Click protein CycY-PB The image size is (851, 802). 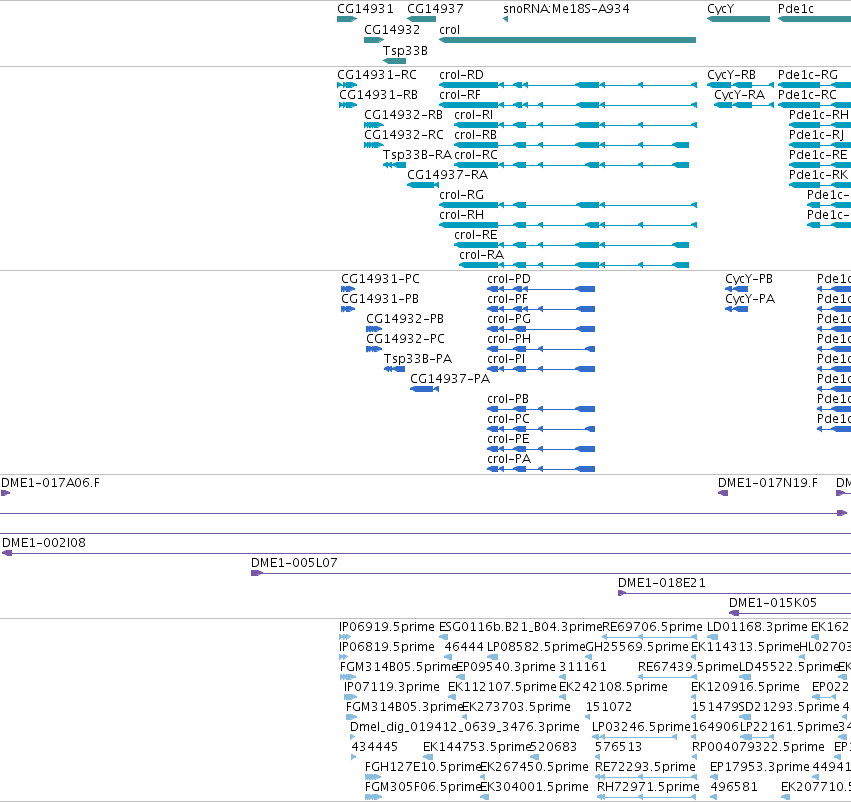[736, 289]
